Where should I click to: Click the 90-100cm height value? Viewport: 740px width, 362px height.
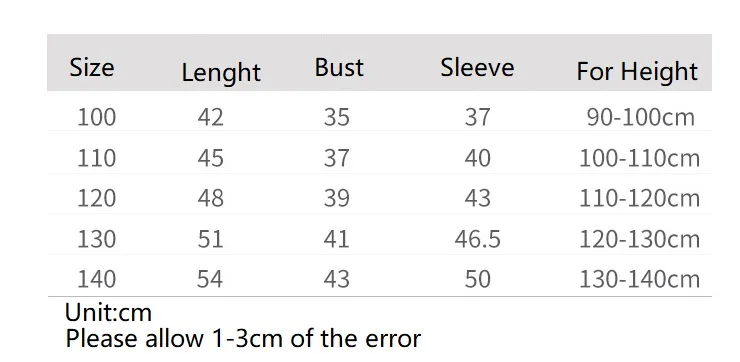pyautogui.click(x=640, y=117)
